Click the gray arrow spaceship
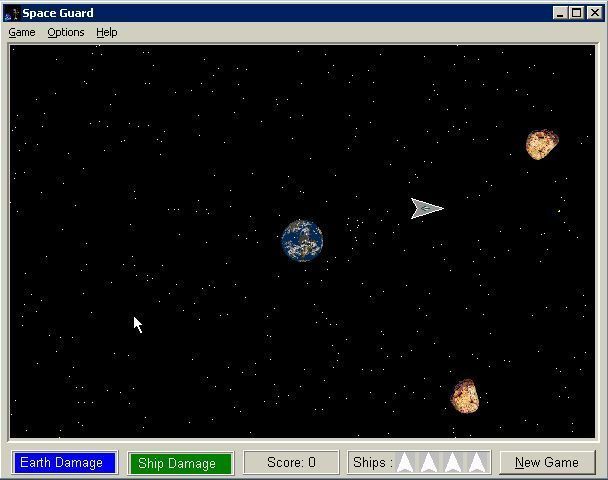Screen dimensions: 608x480 coord(426,208)
